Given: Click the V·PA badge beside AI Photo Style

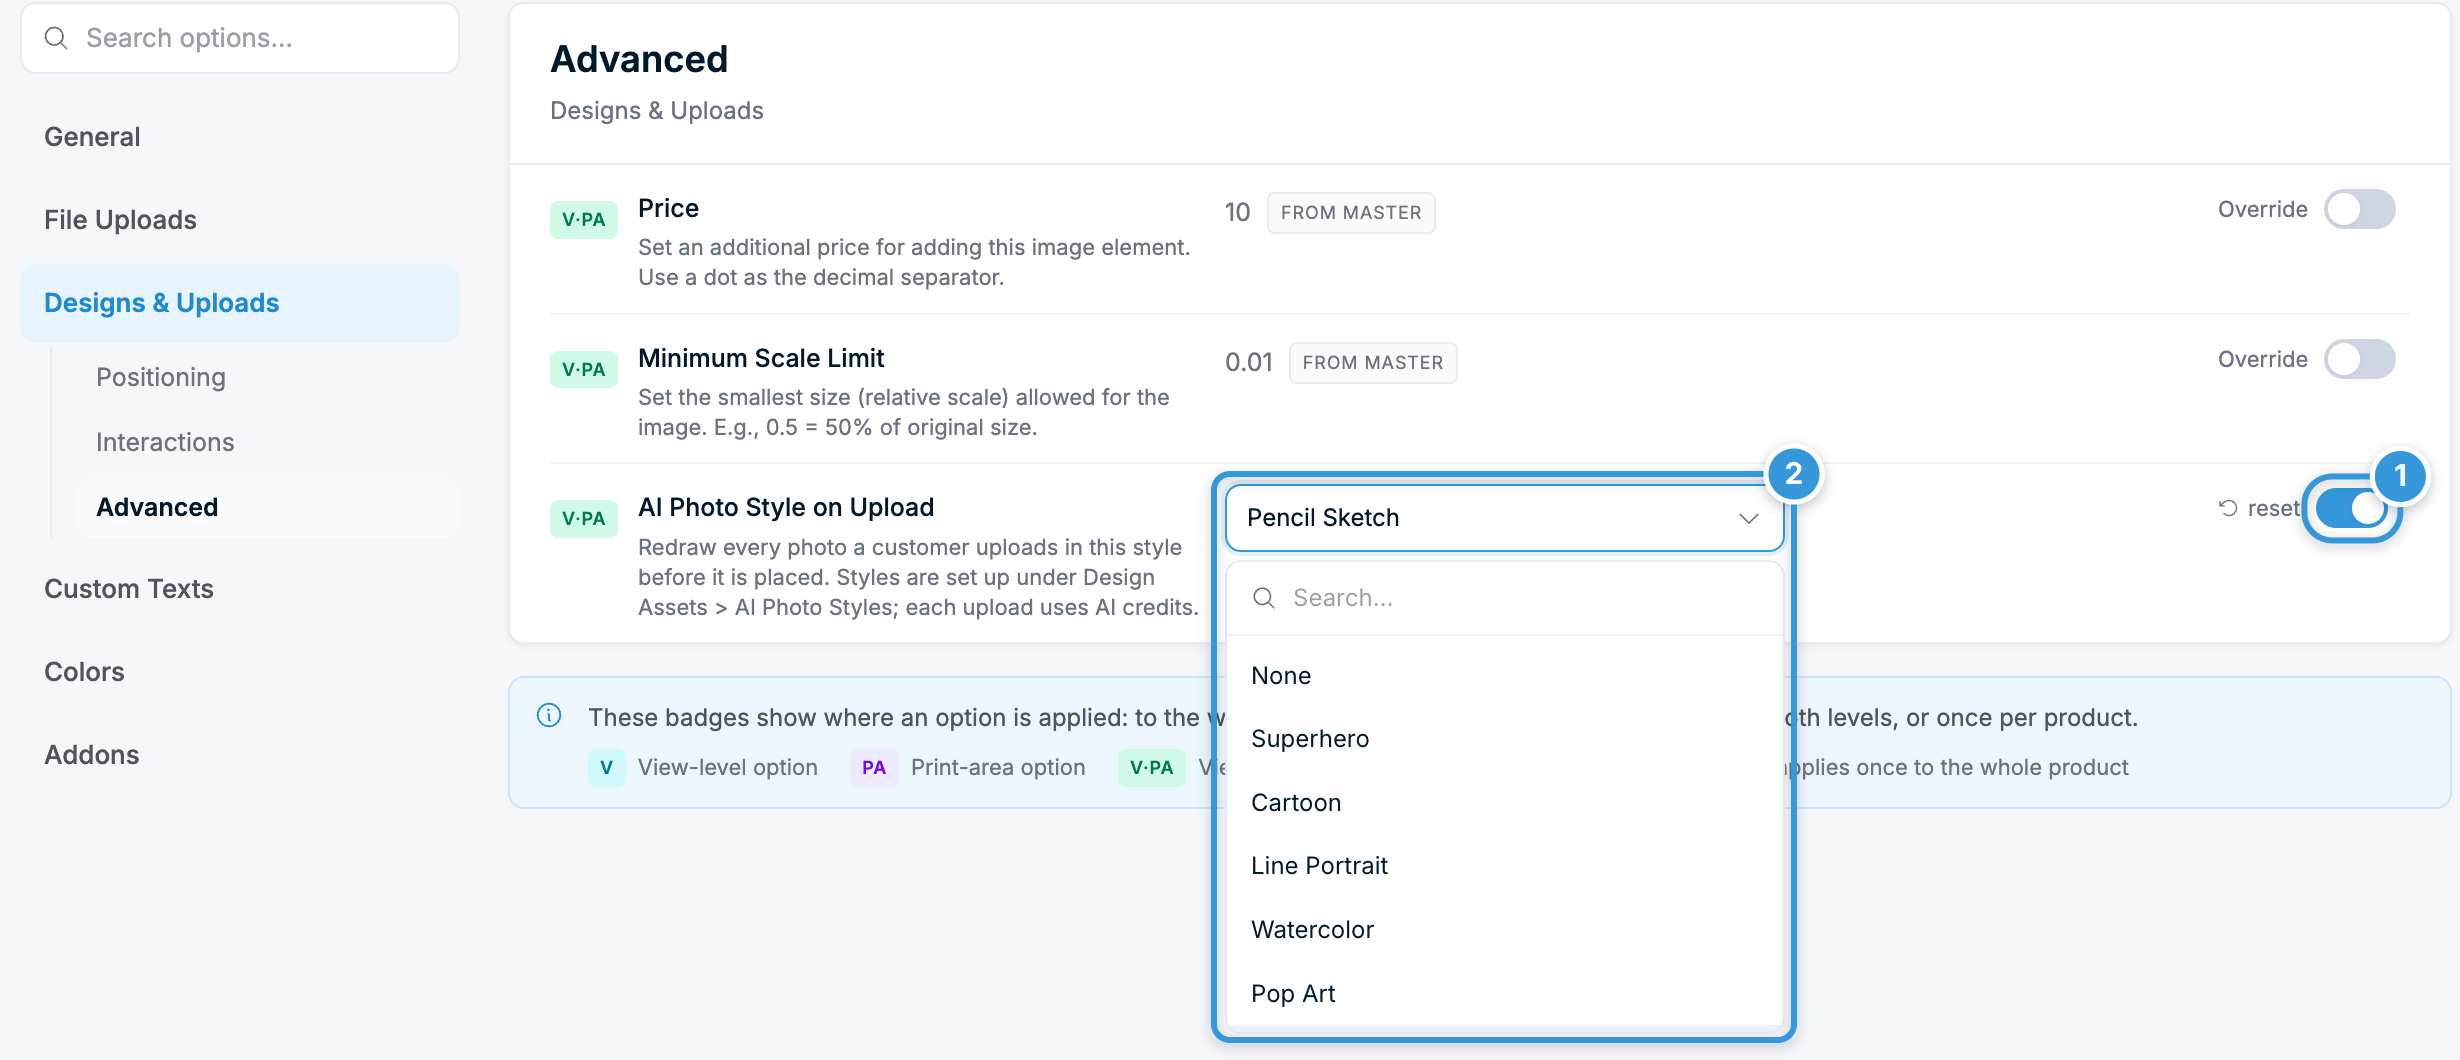Looking at the screenshot, I should pos(584,519).
